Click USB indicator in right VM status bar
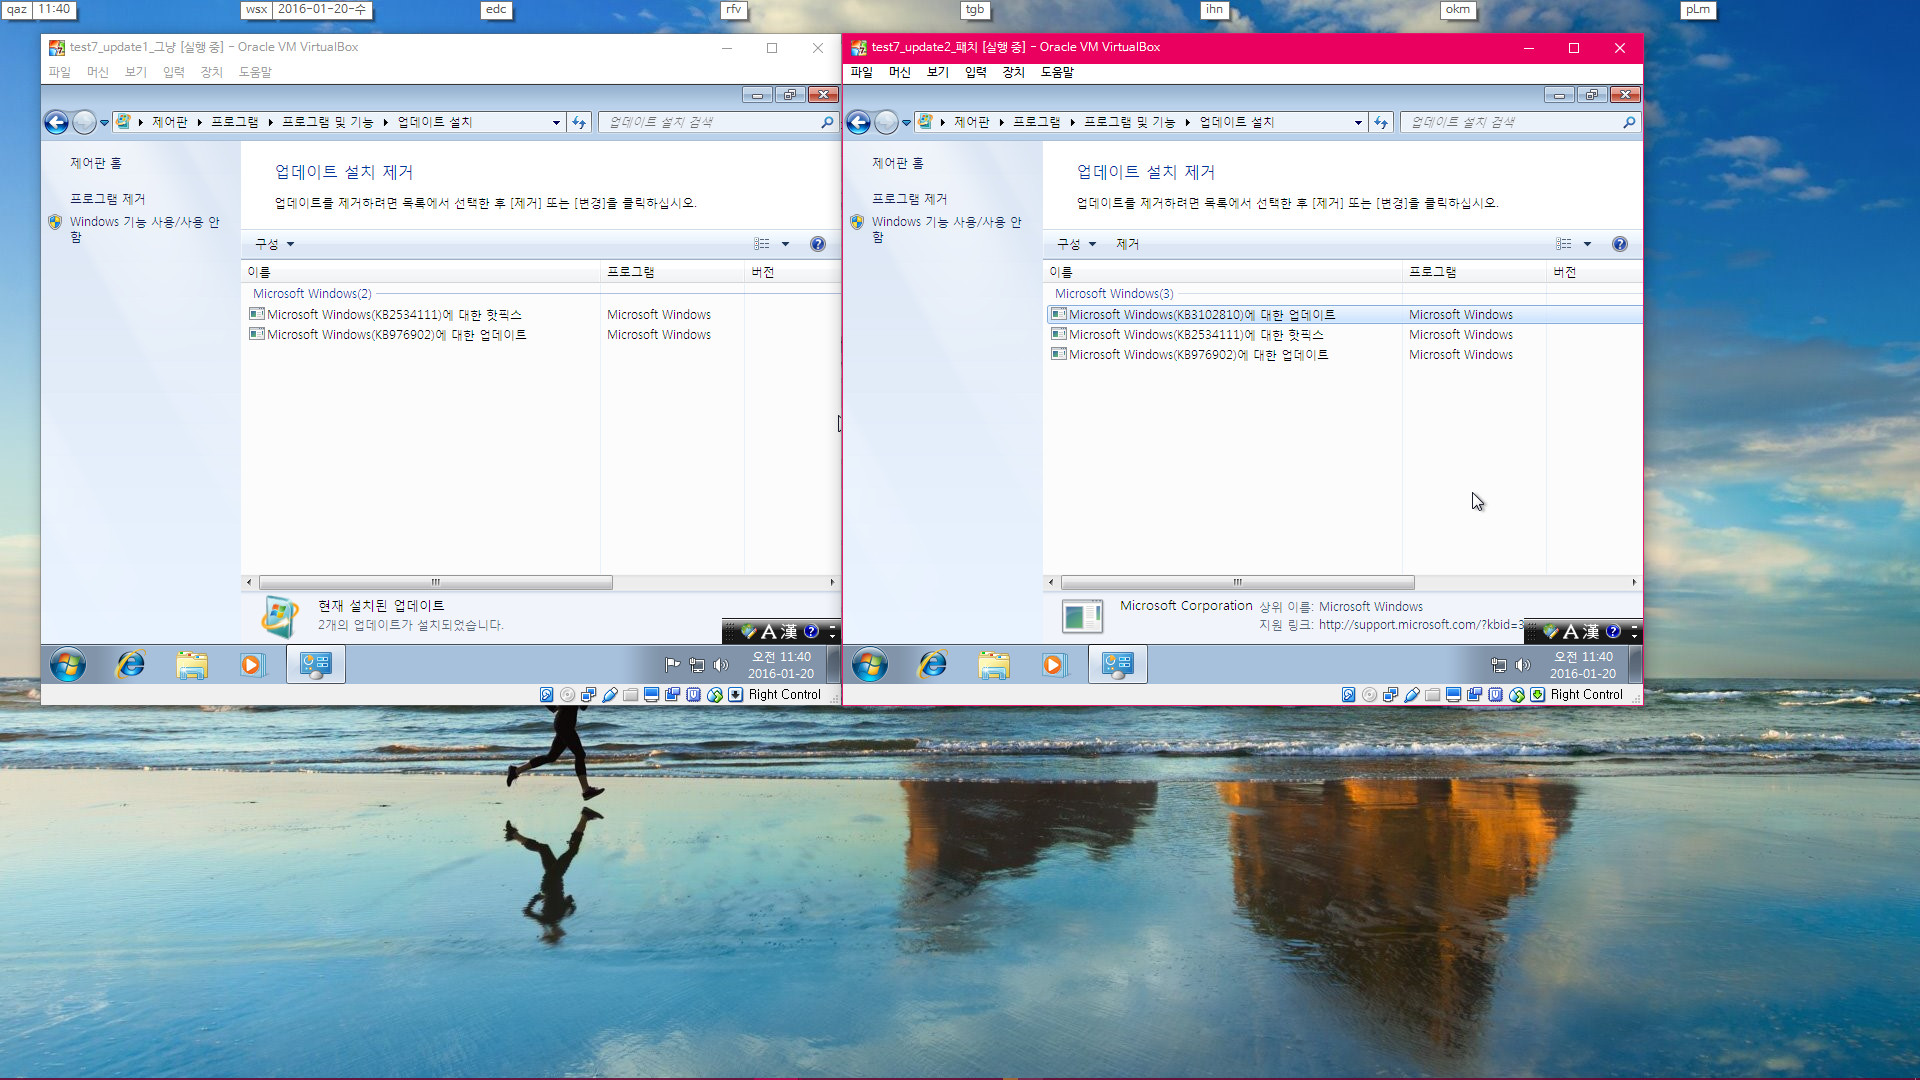The width and height of the screenshot is (1920, 1080). (1412, 695)
